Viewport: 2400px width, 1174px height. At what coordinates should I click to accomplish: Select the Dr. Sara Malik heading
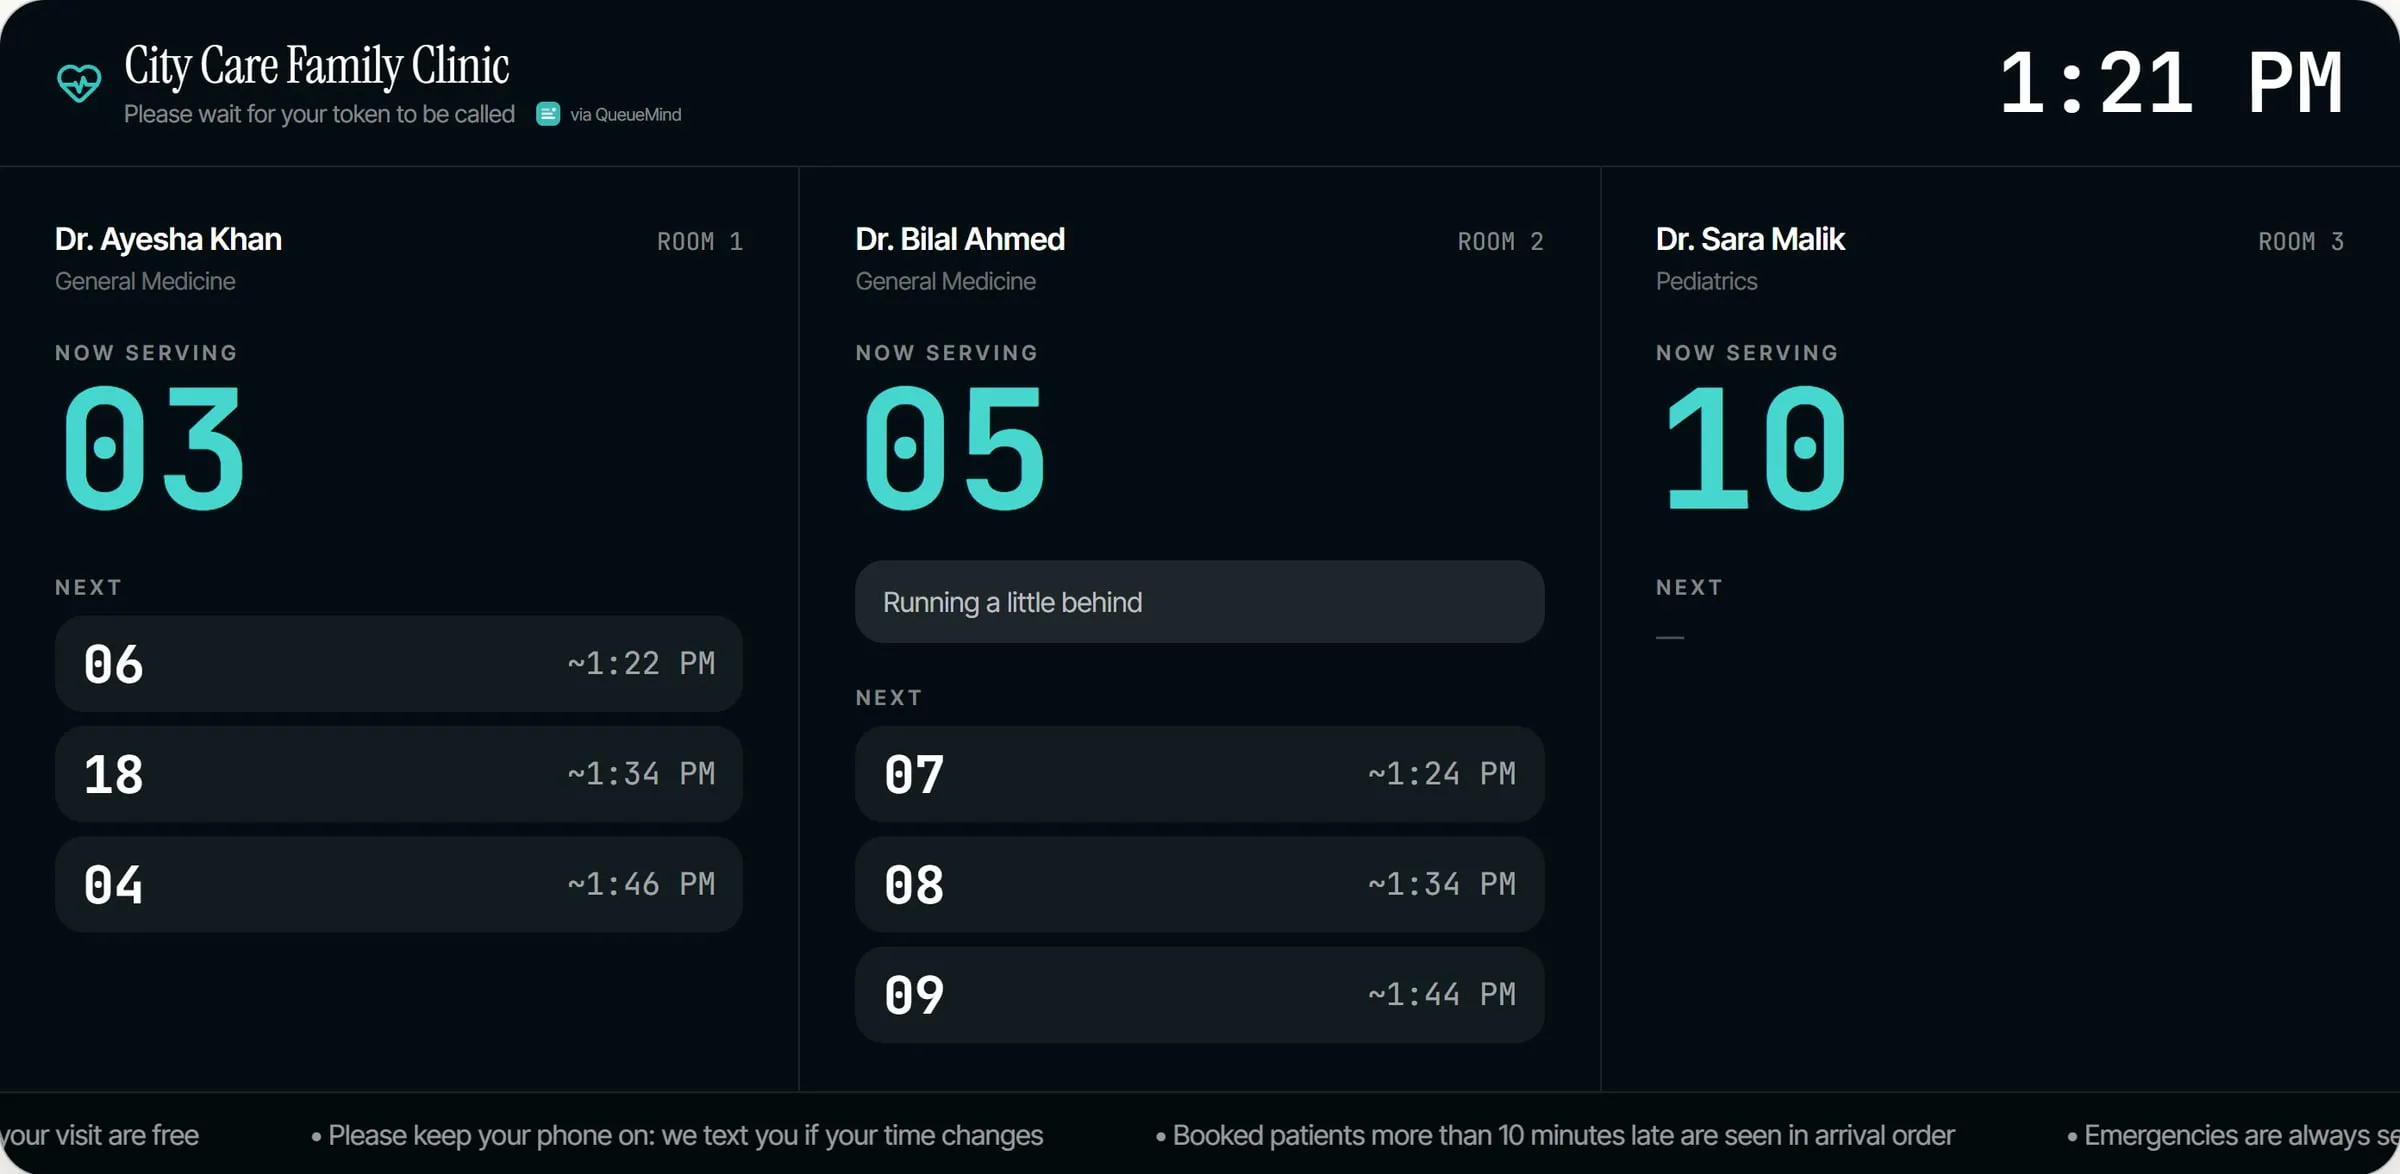[1750, 240]
